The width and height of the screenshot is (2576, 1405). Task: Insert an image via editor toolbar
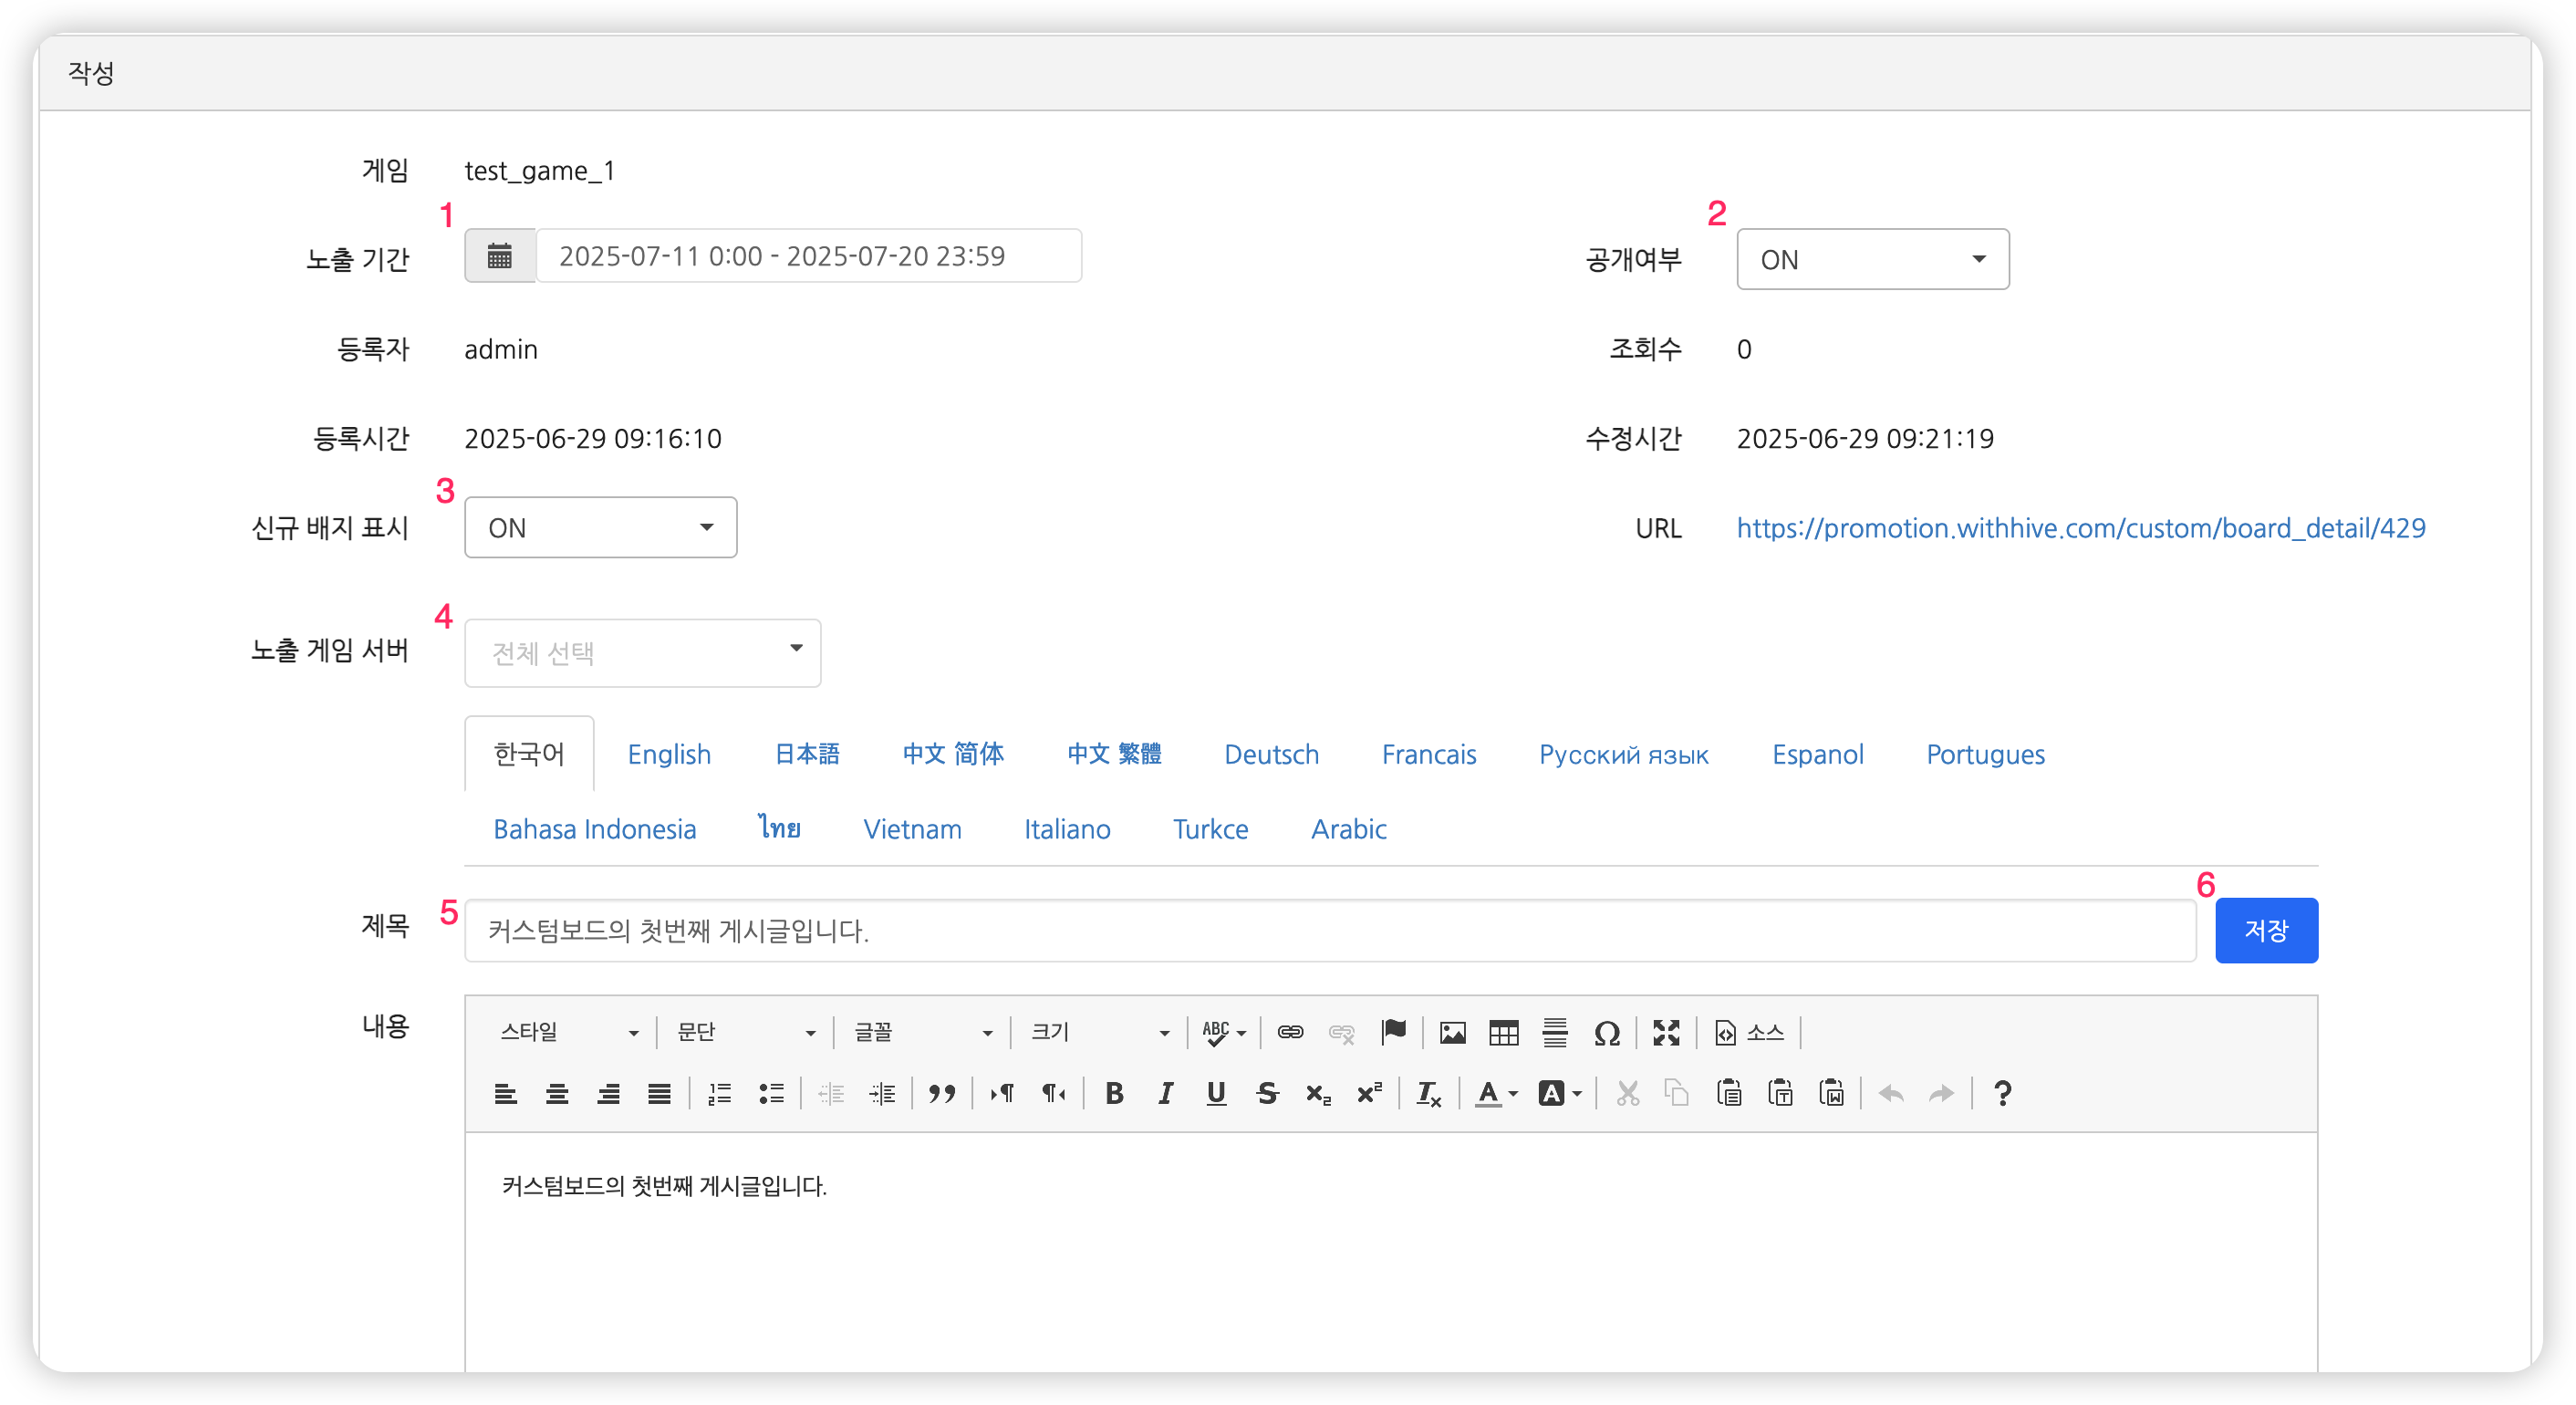point(1452,1032)
